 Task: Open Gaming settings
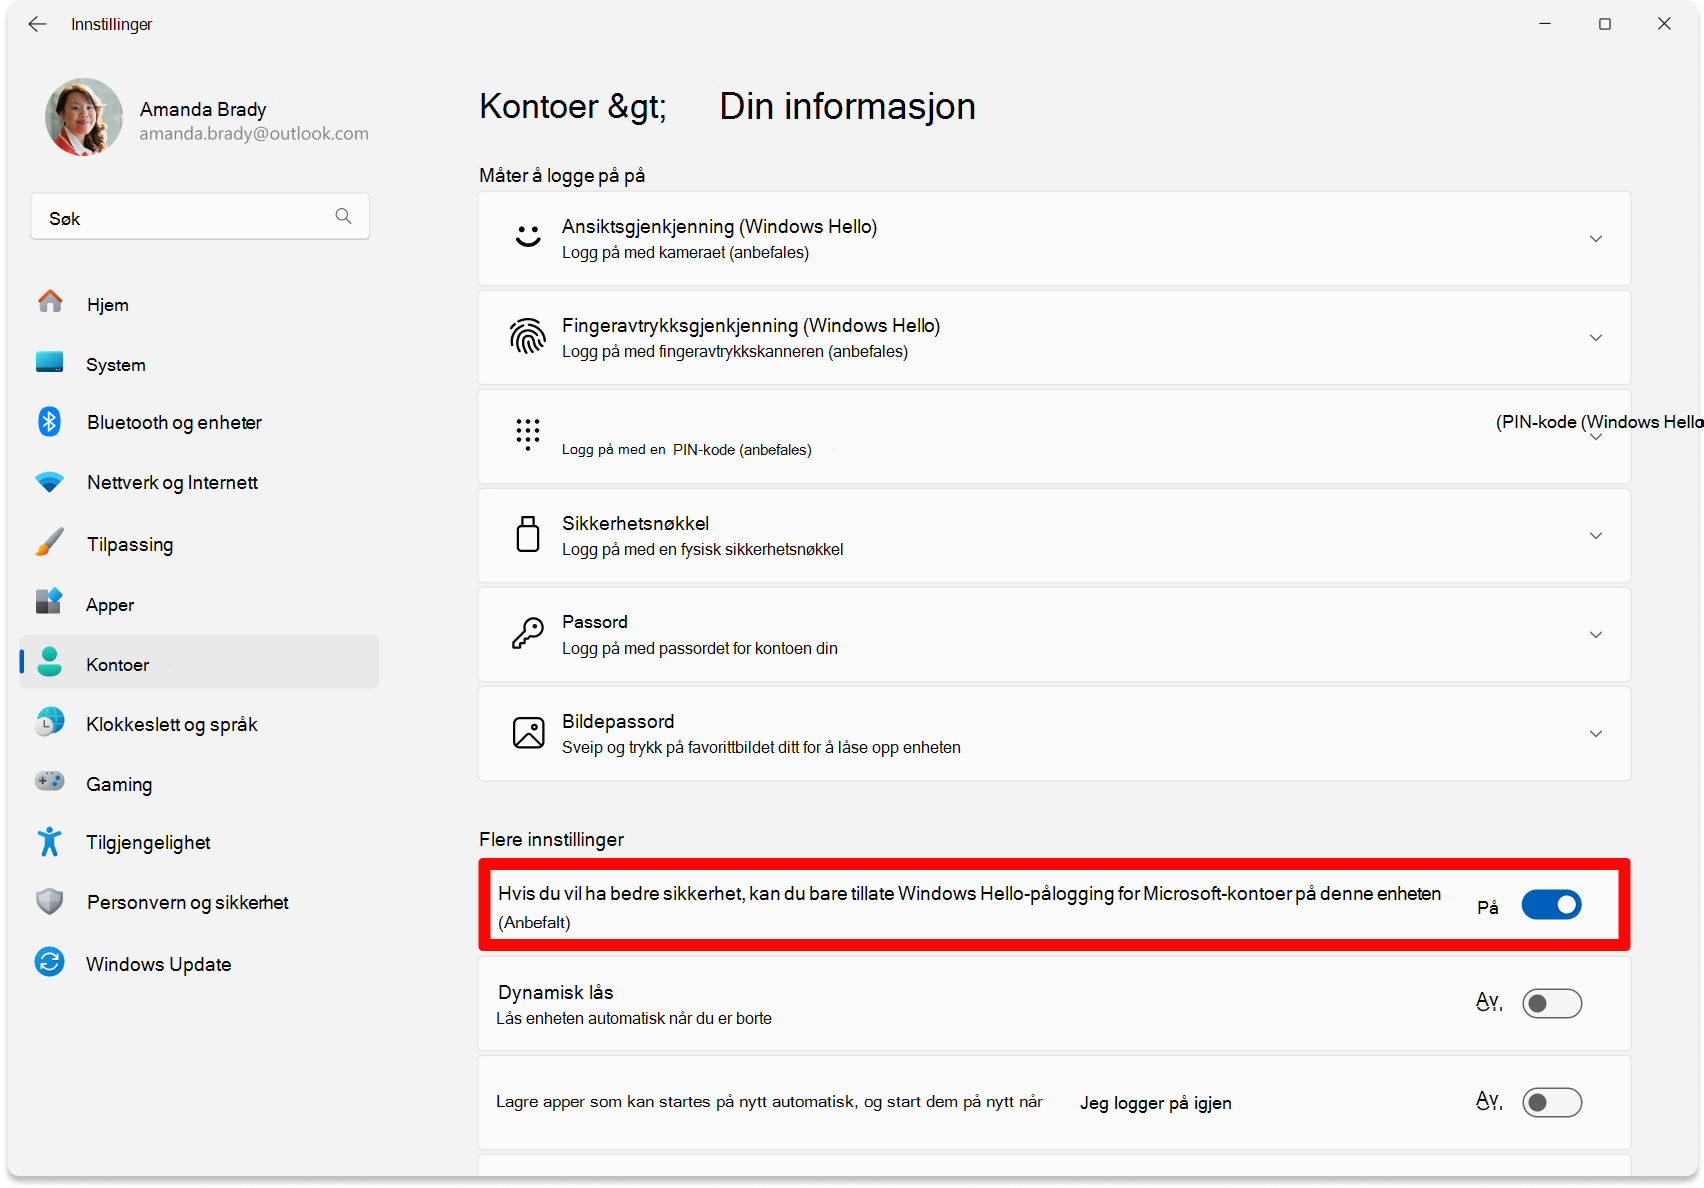(x=200, y=784)
